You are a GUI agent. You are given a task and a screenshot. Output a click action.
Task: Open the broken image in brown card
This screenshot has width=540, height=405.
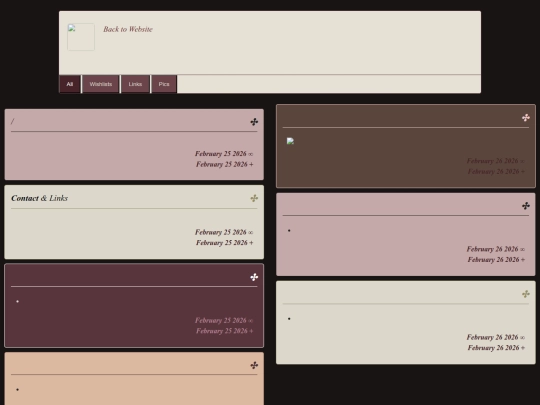pyautogui.click(x=290, y=141)
